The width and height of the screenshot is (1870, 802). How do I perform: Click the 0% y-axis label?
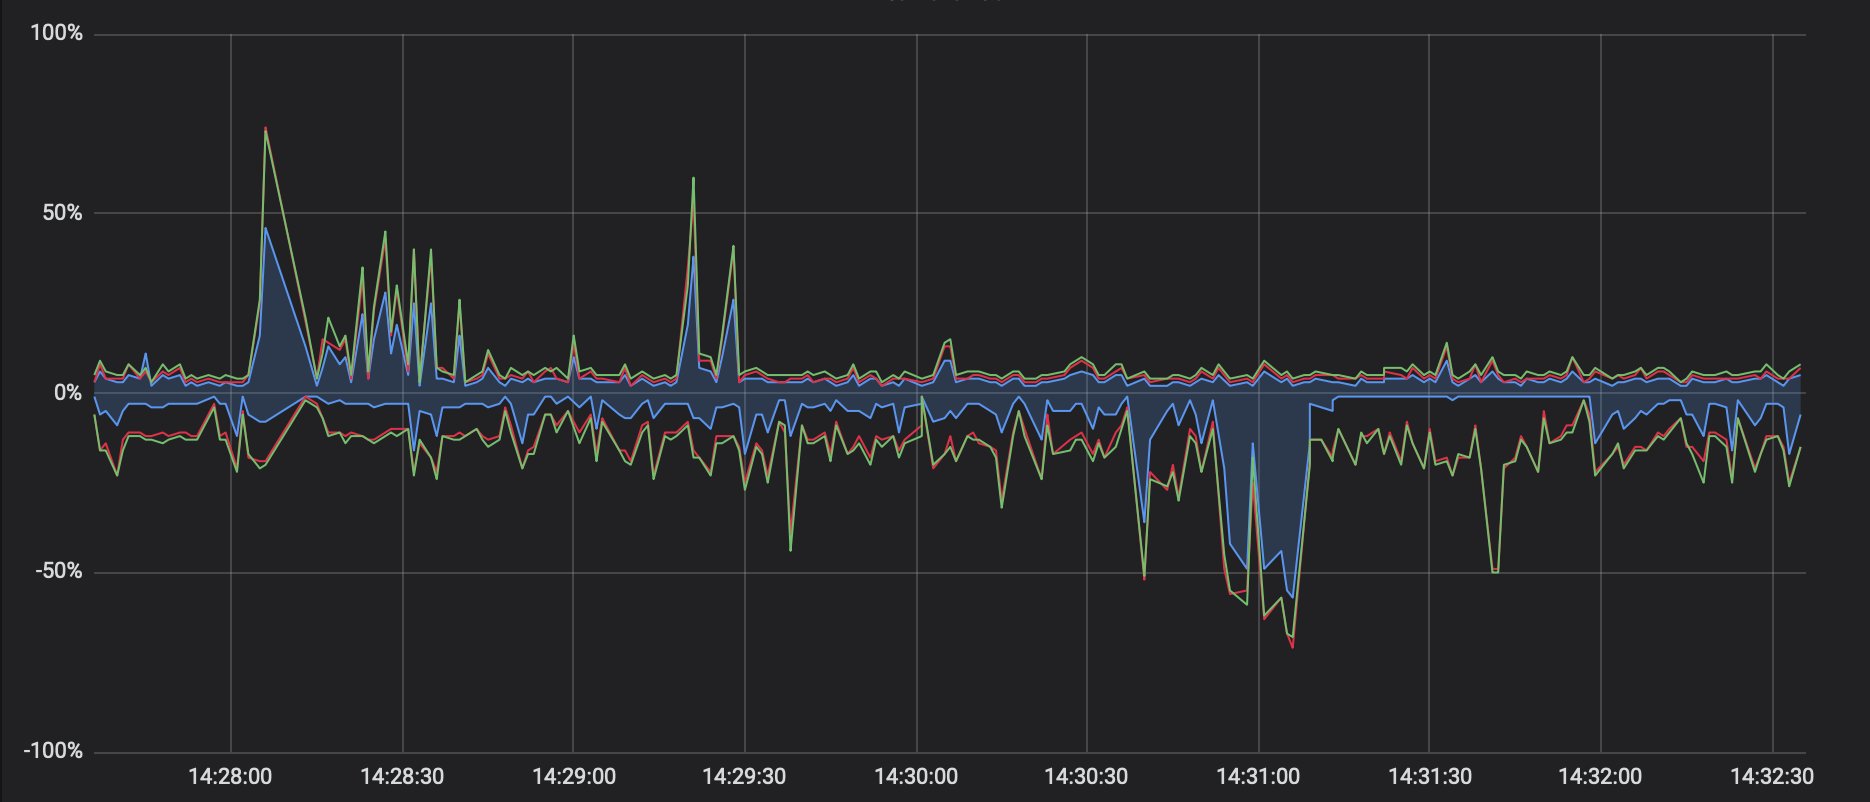coord(67,393)
